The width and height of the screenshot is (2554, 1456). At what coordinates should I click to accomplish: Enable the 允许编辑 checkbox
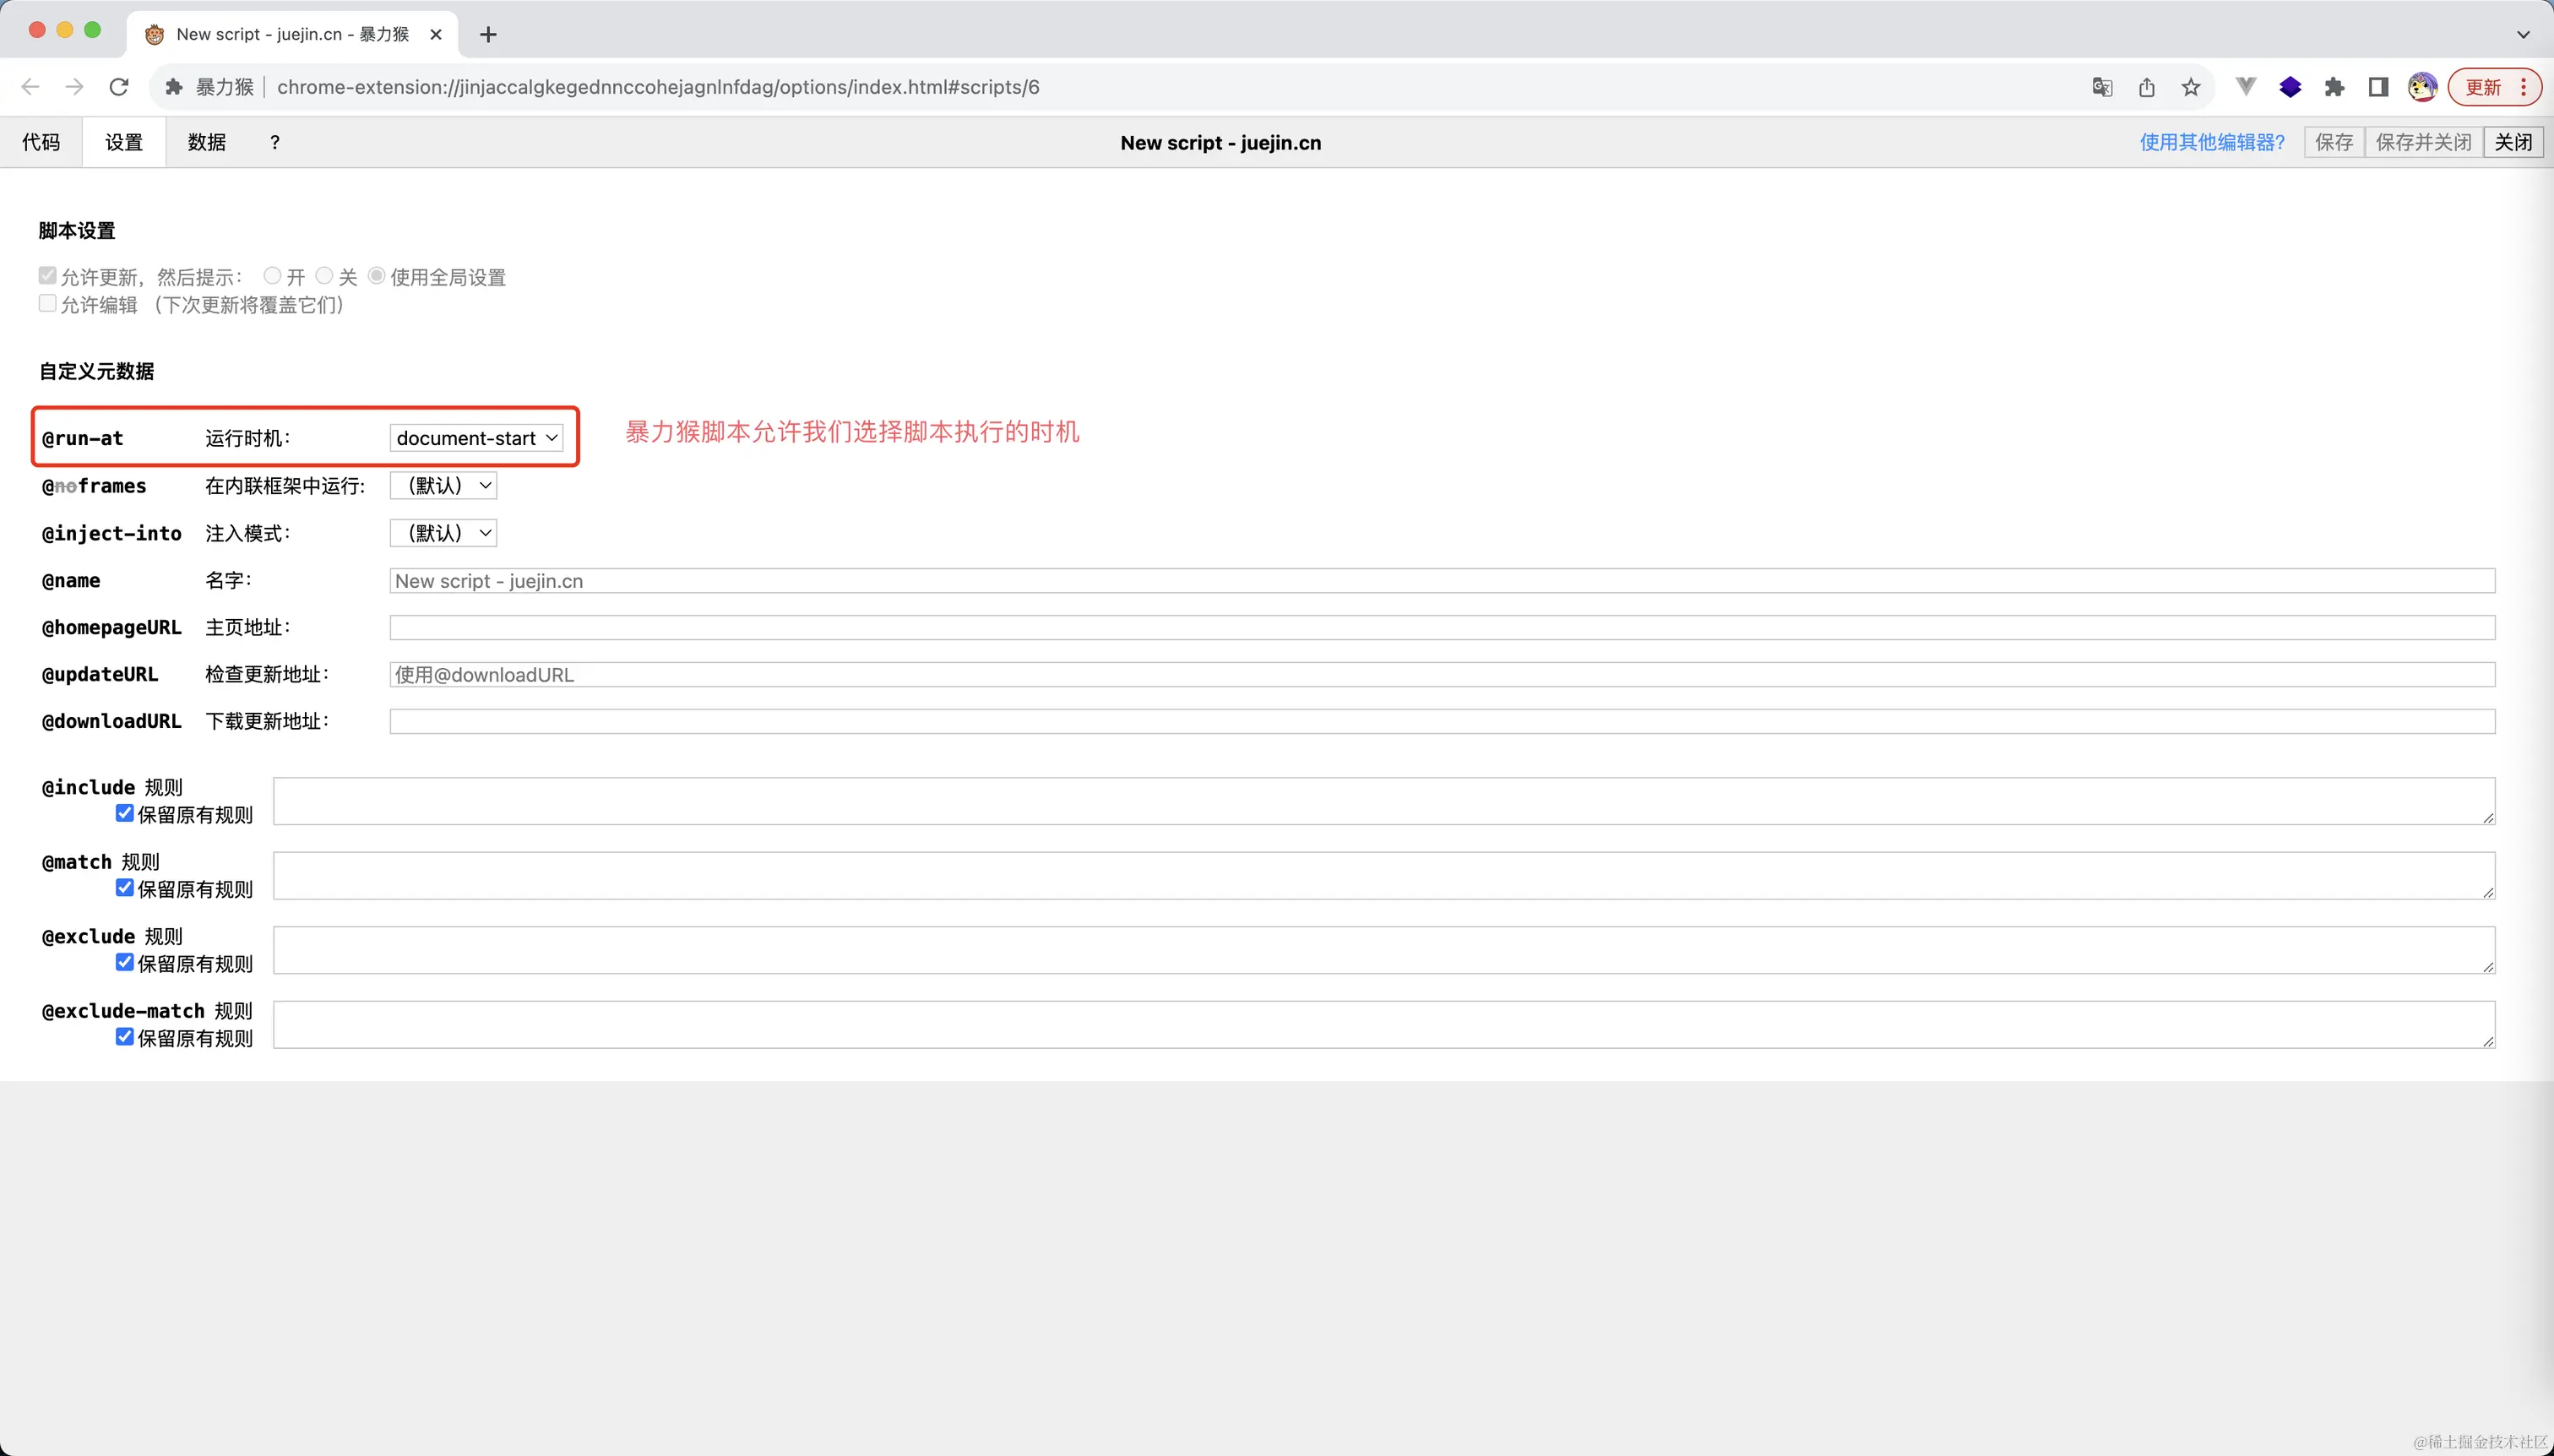click(47, 303)
